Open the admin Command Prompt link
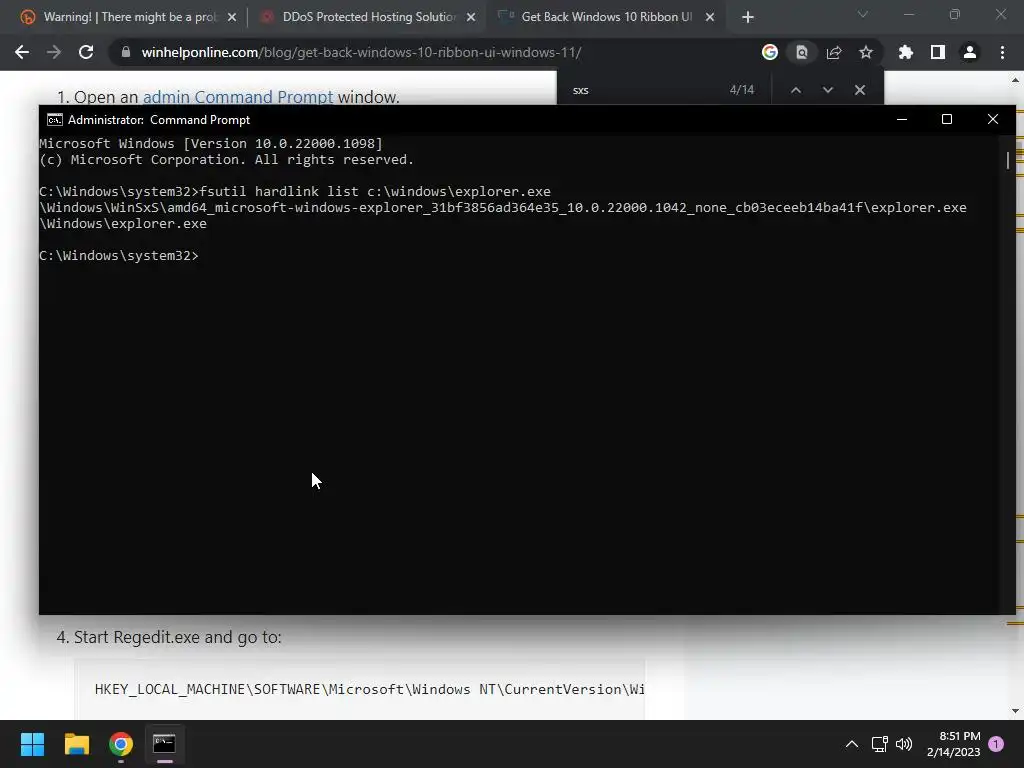Image resolution: width=1024 pixels, height=768 pixels. pos(238,97)
